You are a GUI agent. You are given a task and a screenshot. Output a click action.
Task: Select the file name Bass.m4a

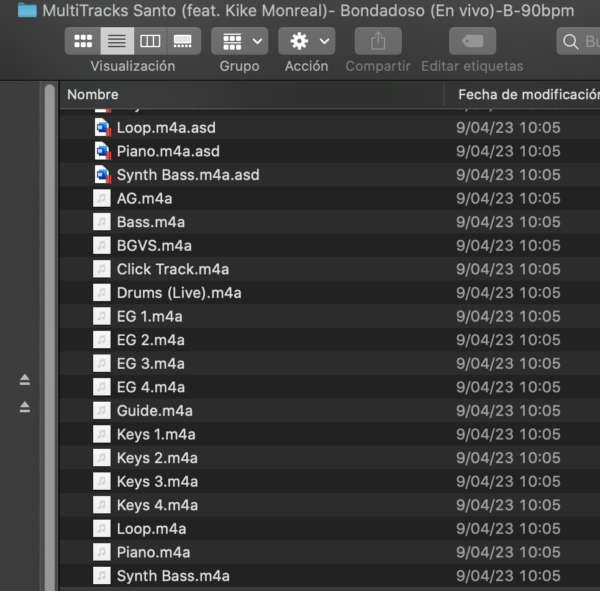[151, 222]
